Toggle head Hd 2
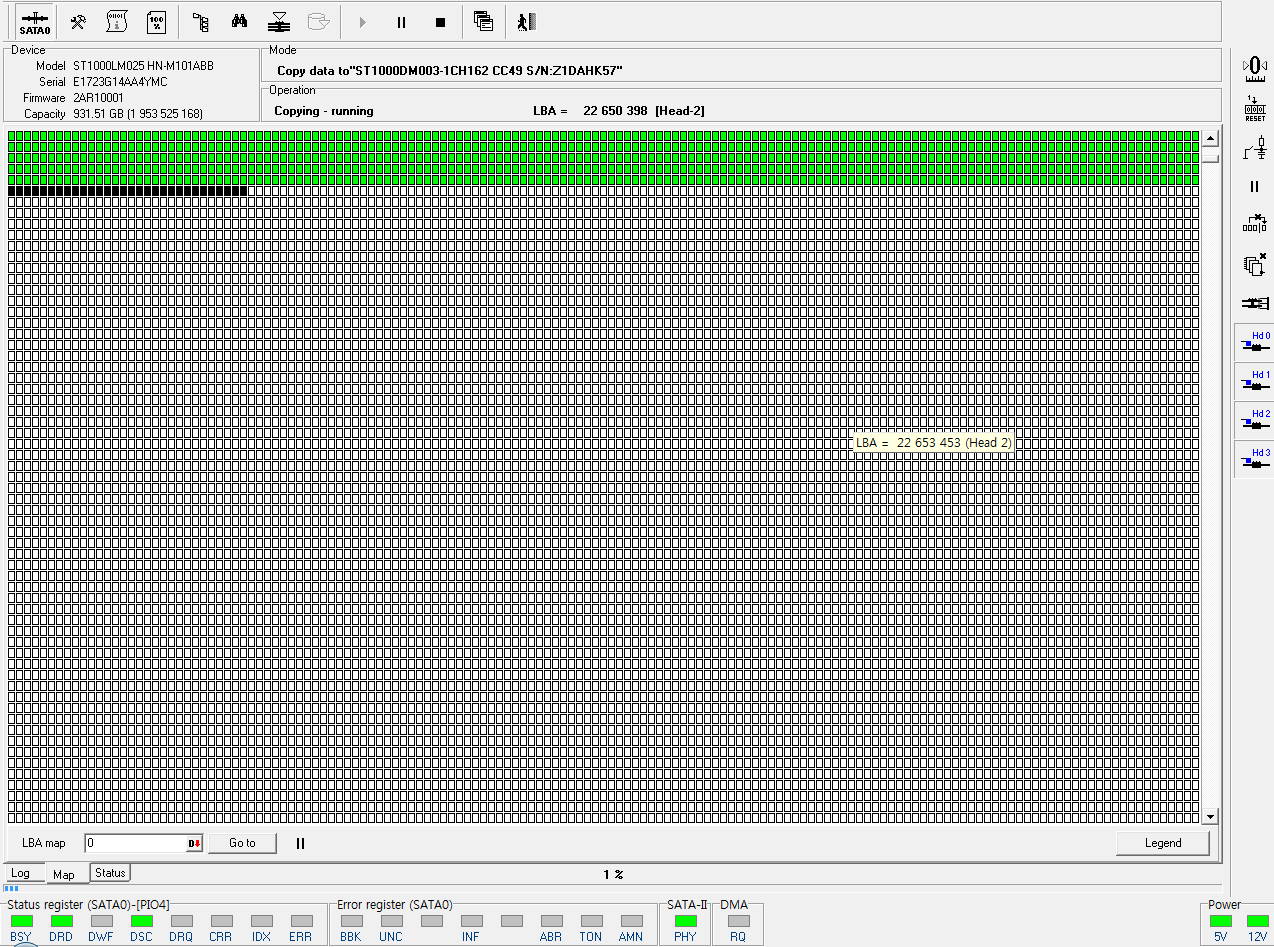The image size is (1274, 947). (1254, 420)
